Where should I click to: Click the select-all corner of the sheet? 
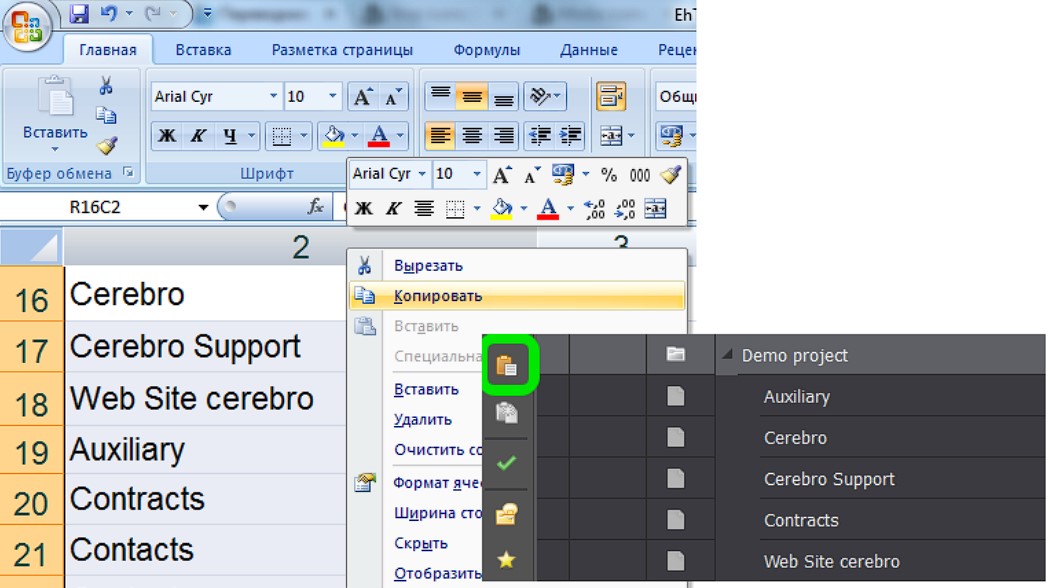click(x=32, y=247)
